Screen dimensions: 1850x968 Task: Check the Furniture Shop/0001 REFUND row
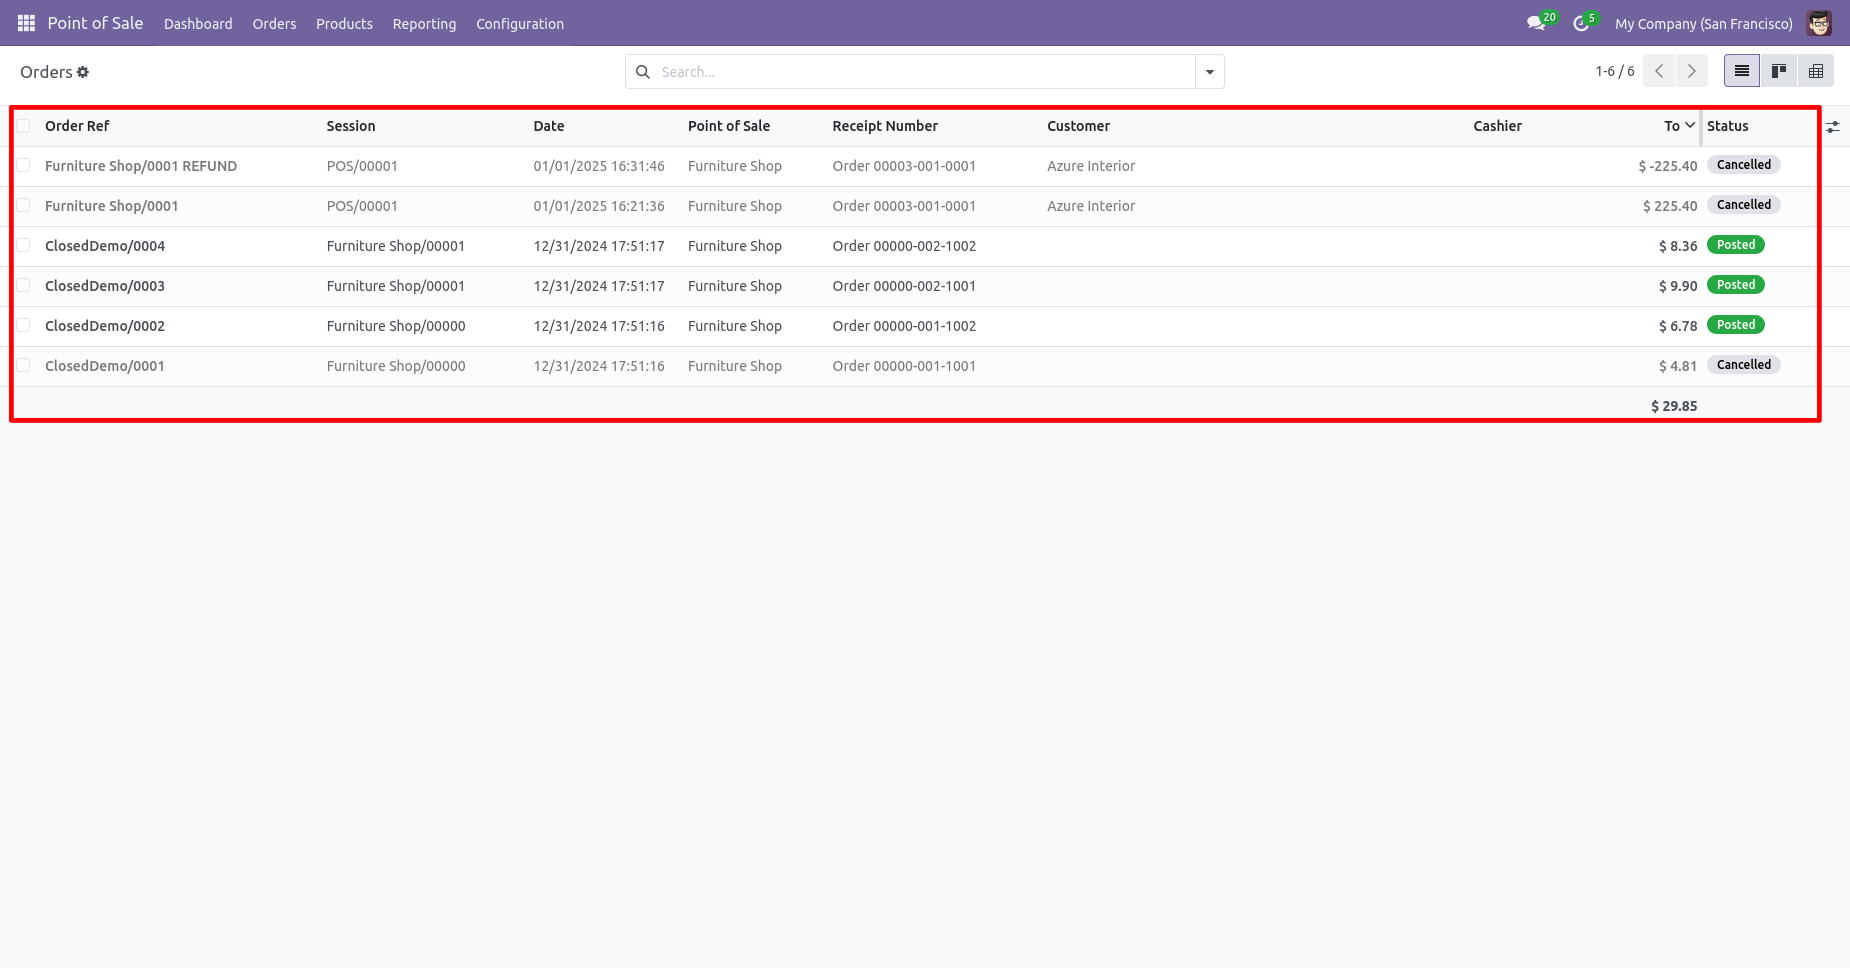[23, 165]
